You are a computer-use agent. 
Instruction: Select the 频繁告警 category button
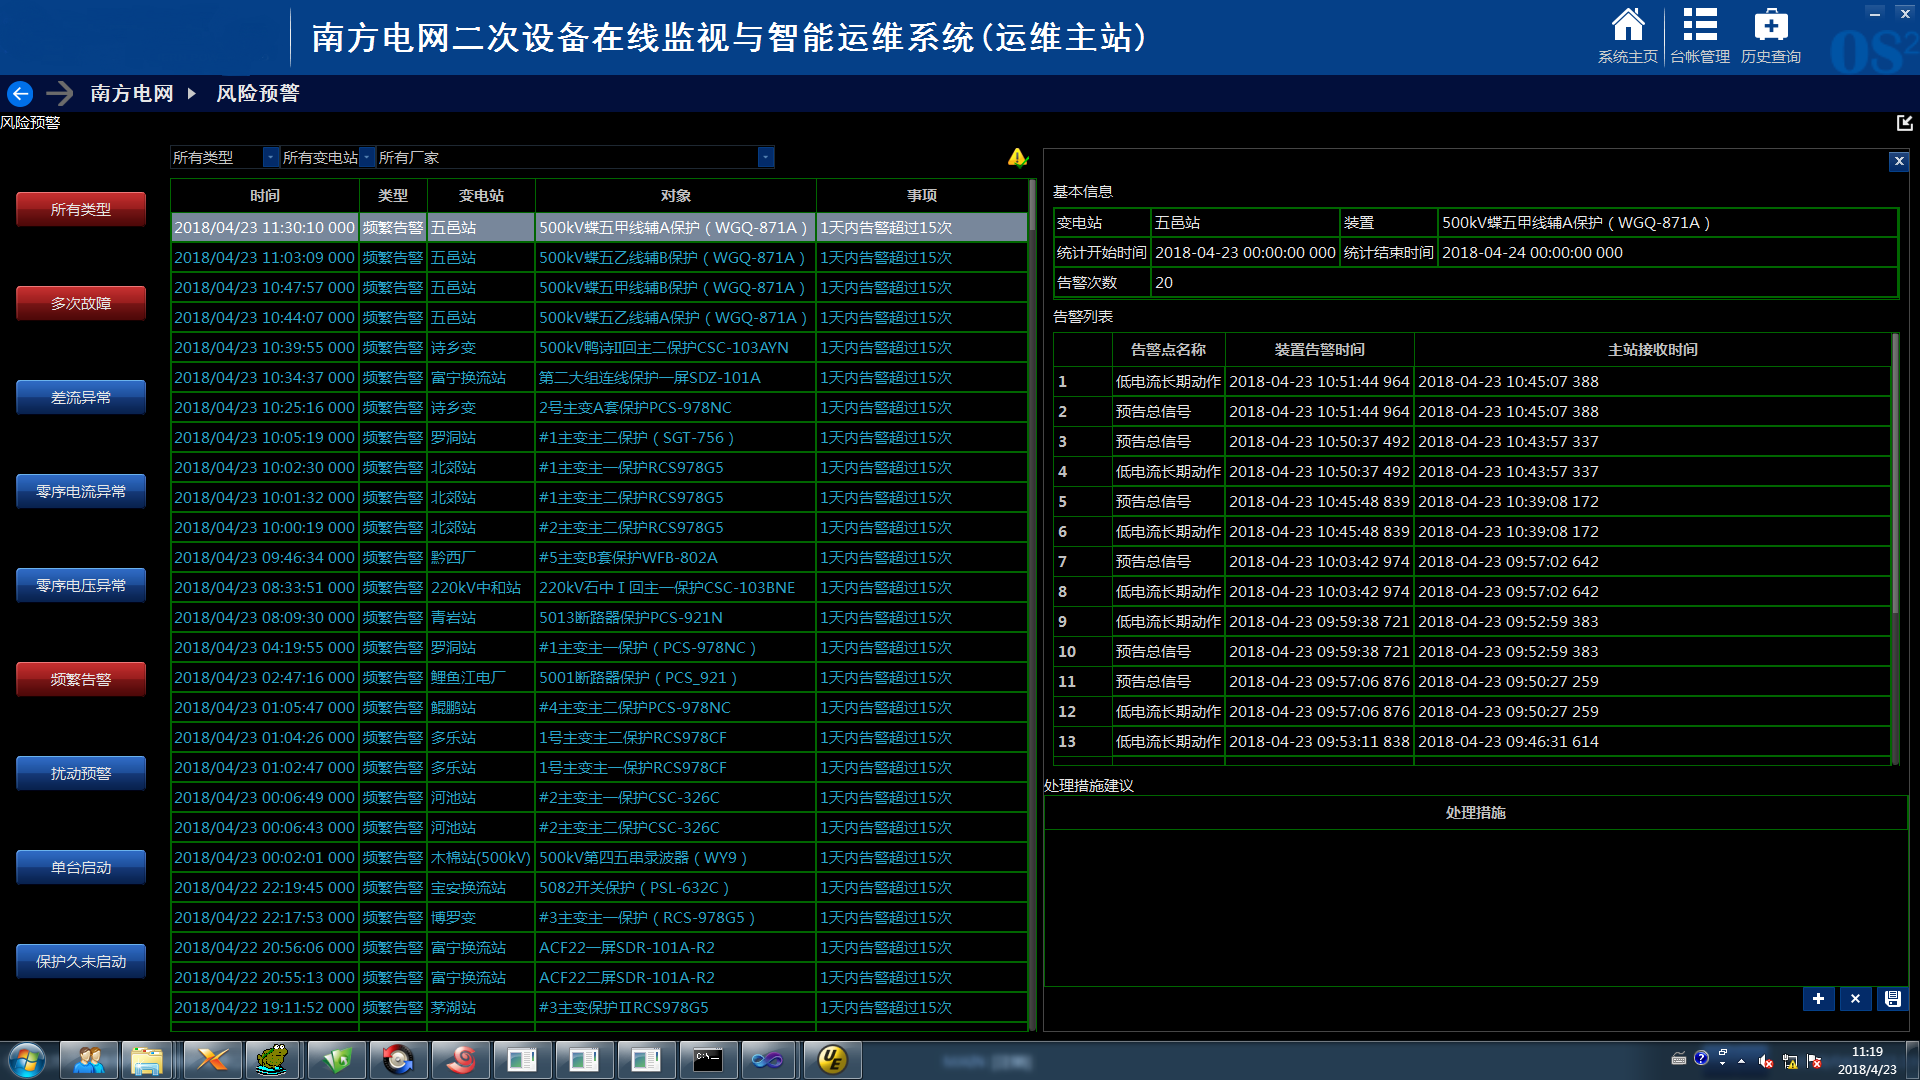81,679
